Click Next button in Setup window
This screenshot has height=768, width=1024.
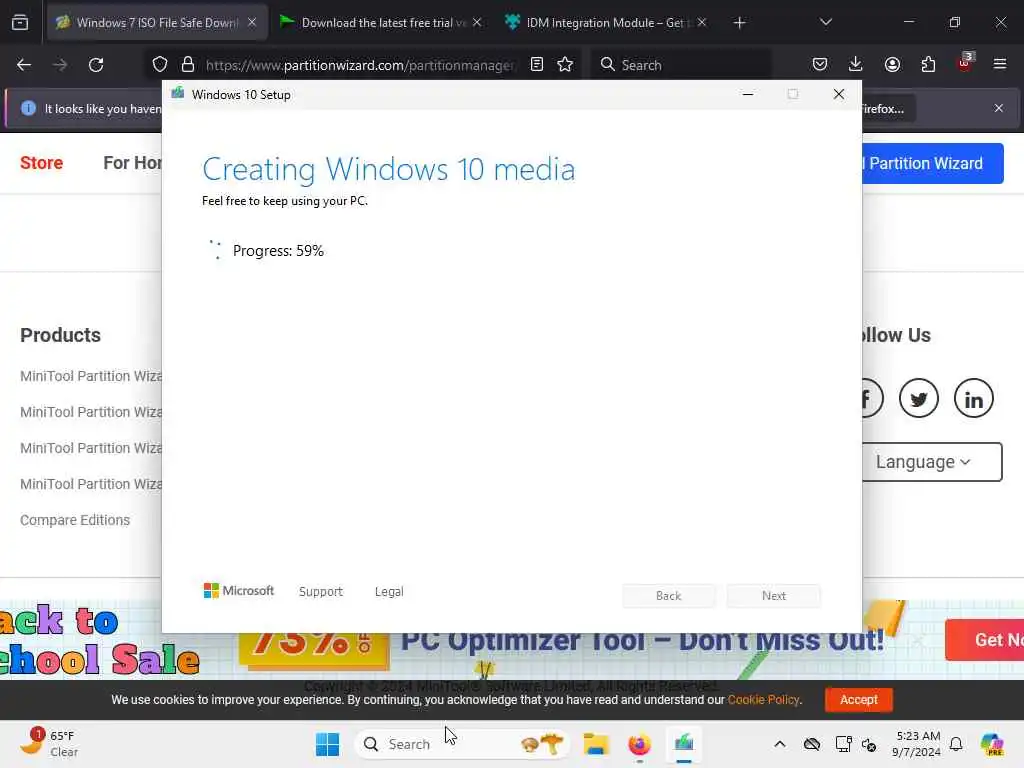(773, 596)
